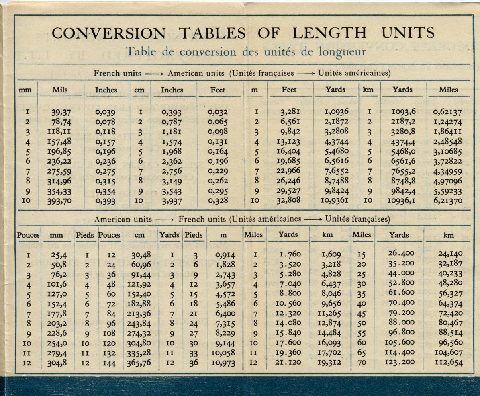This screenshot has width=480, height=396.
Task: Click the title 'Conversion Tables of Length Units'
Action: click(x=243, y=33)
